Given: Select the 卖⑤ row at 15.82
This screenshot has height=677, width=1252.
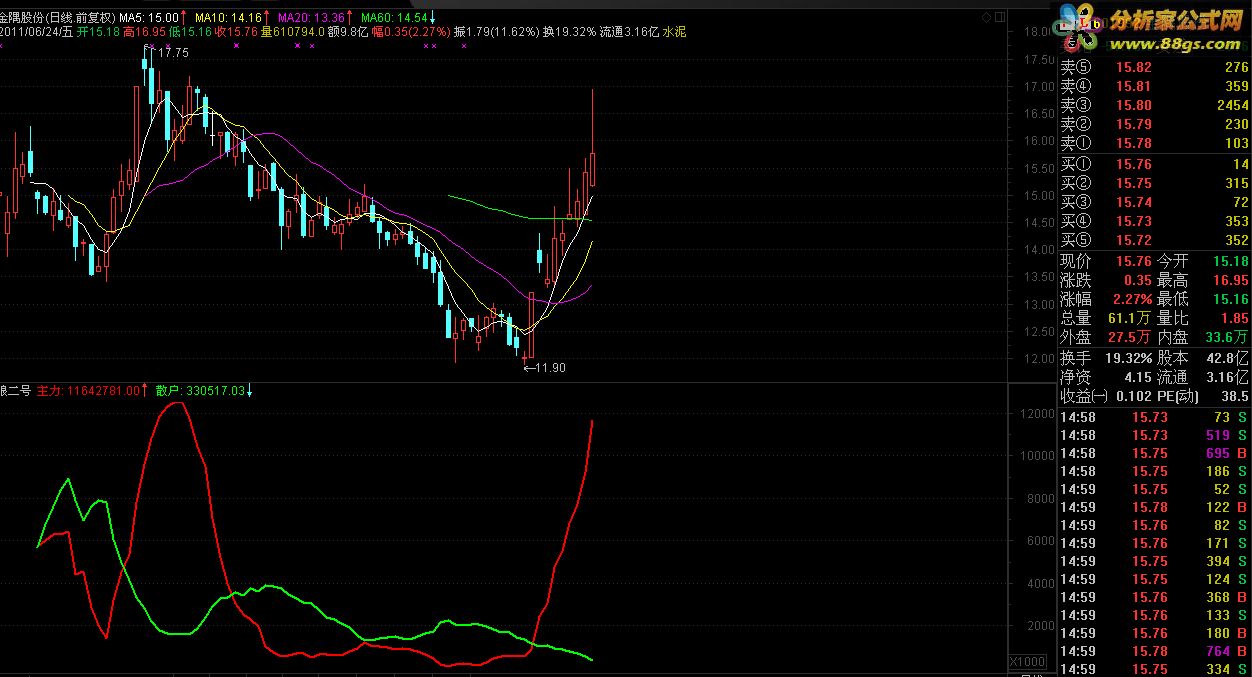Looking at the screenshot, I should point(1155,67).
